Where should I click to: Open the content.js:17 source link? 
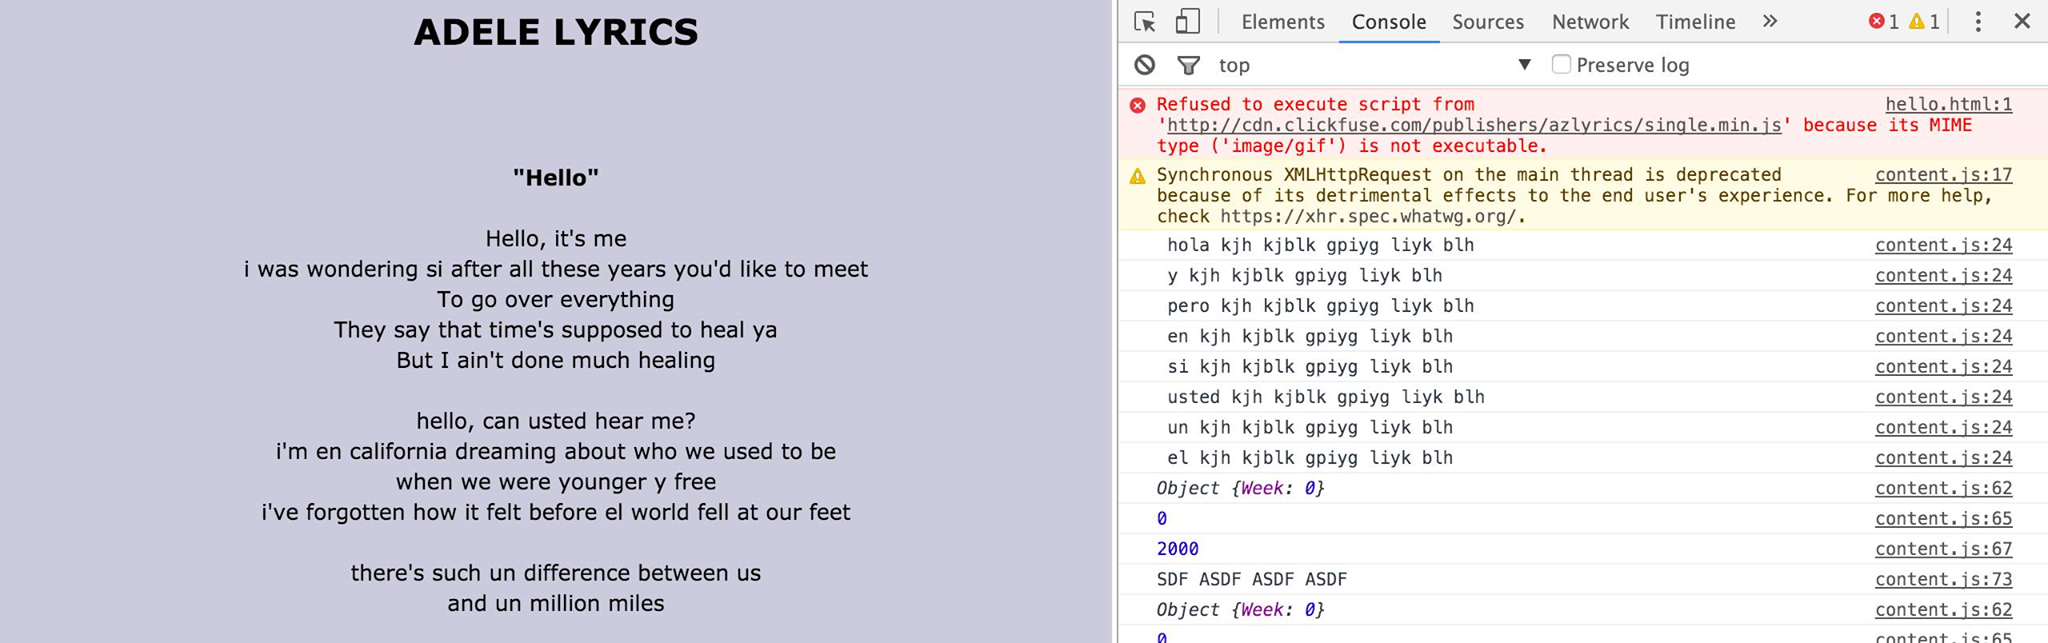pos(1944,175)
